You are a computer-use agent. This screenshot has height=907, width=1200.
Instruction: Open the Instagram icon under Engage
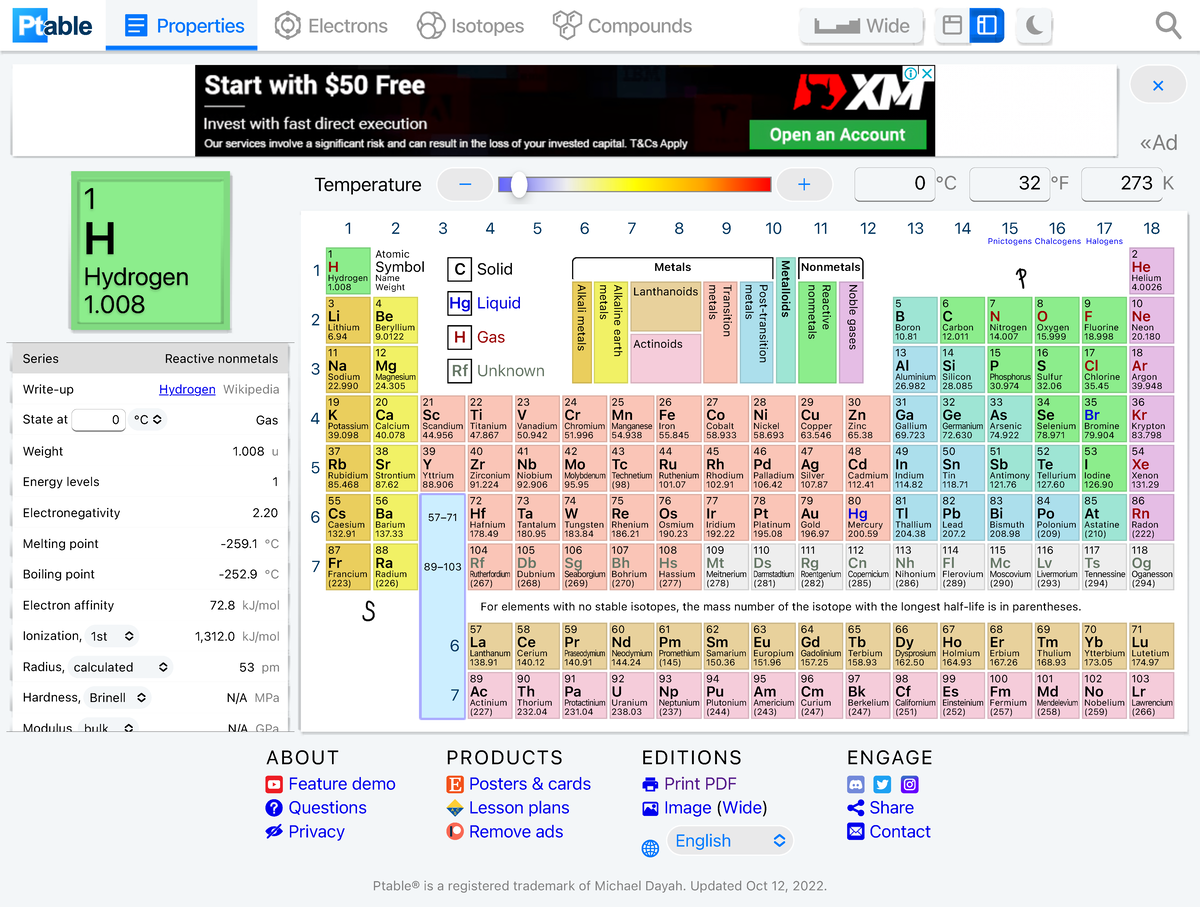908,784
